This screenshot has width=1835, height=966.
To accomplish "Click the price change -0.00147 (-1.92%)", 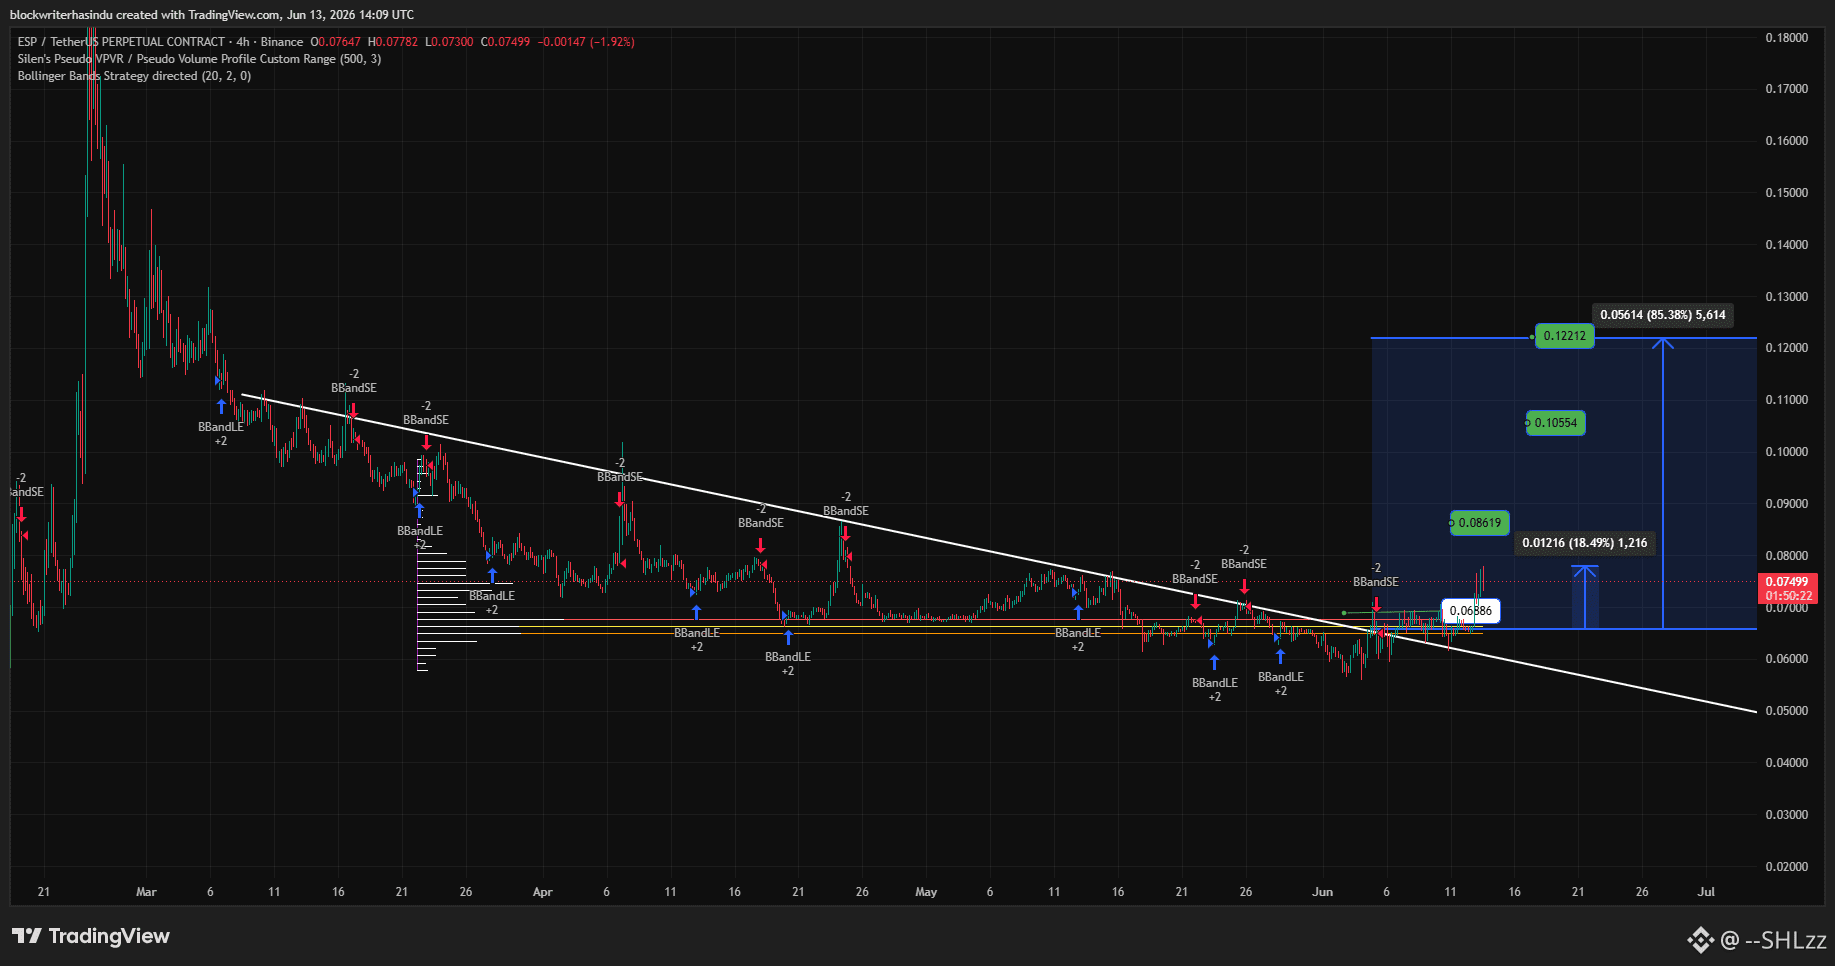I will click(586, 42).
